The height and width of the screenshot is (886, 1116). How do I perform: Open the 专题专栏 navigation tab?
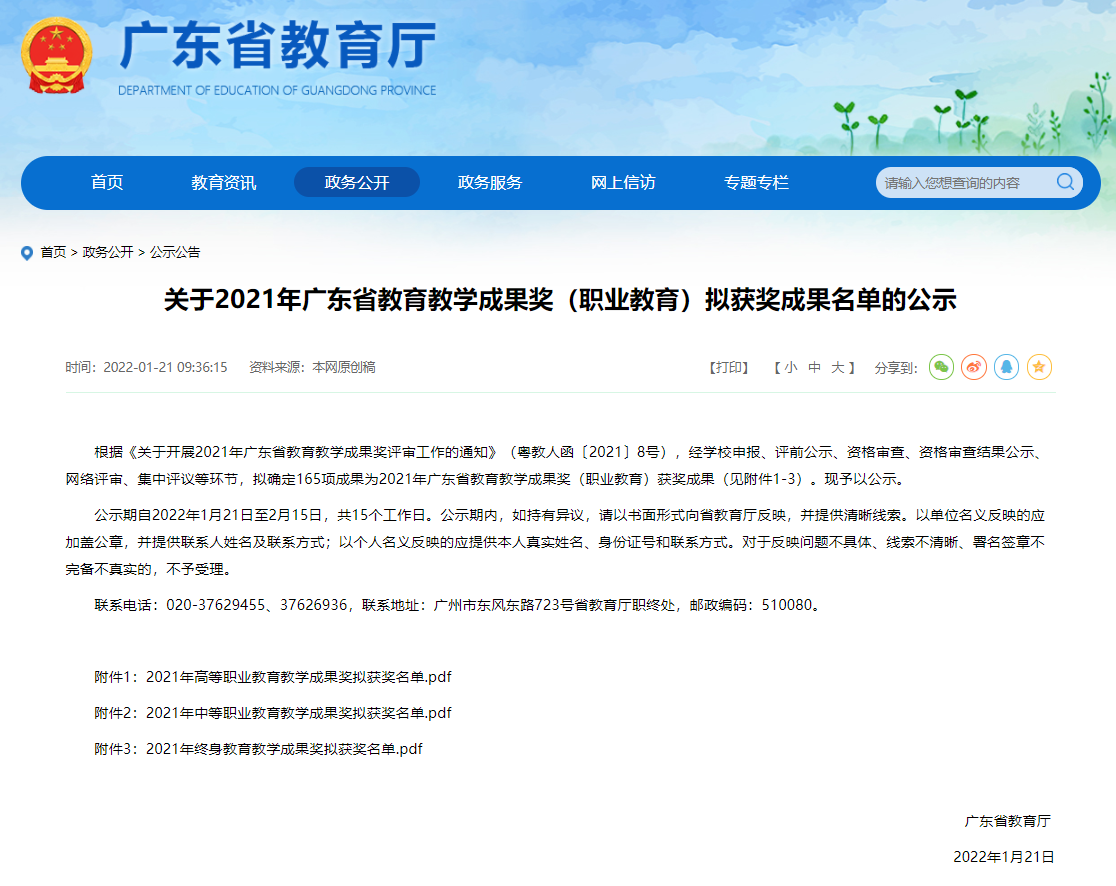click(756, 182)
